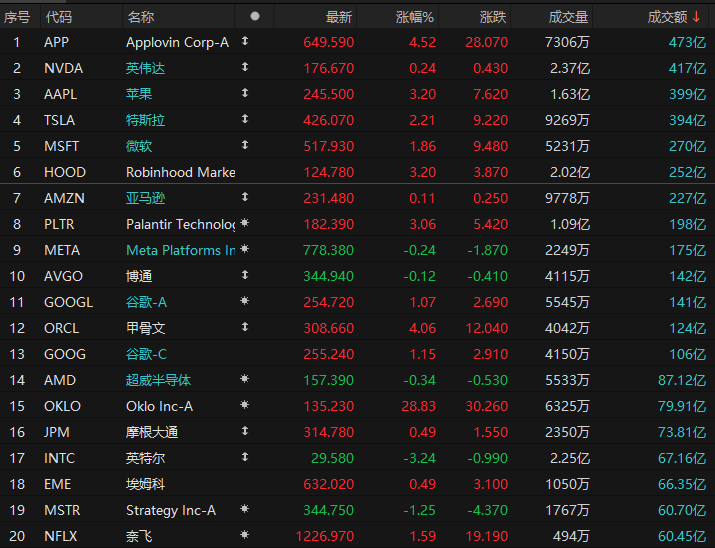The image size is (715, 548).
Task: Sort by the 最新 price column header
Action: click(x=339, y=17)
